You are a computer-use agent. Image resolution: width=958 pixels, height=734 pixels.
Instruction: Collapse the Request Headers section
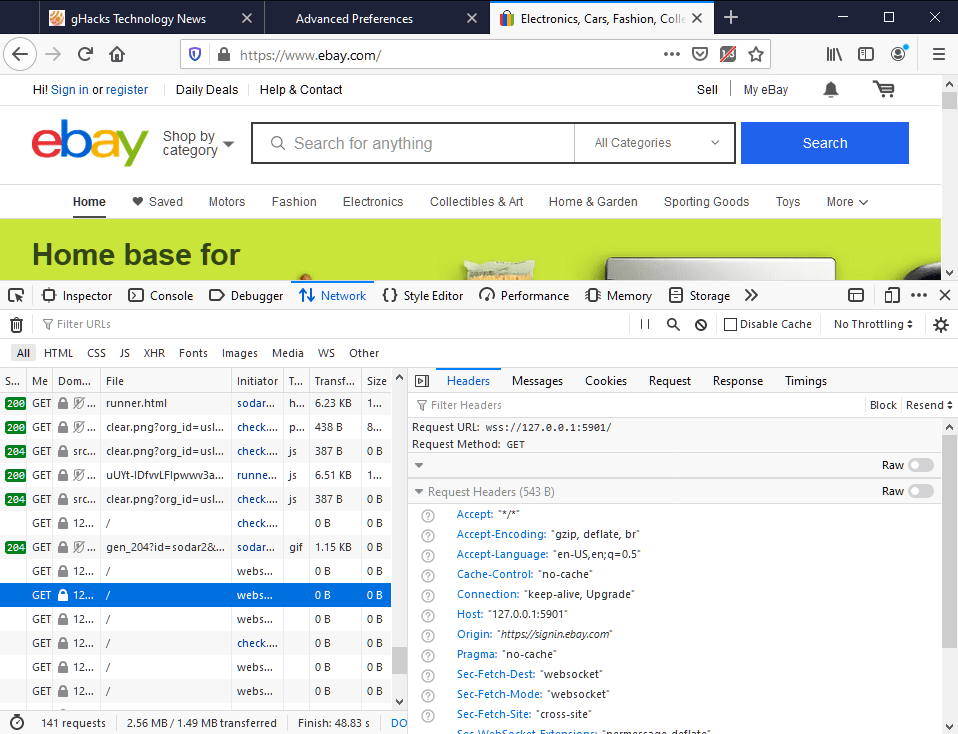419,491
